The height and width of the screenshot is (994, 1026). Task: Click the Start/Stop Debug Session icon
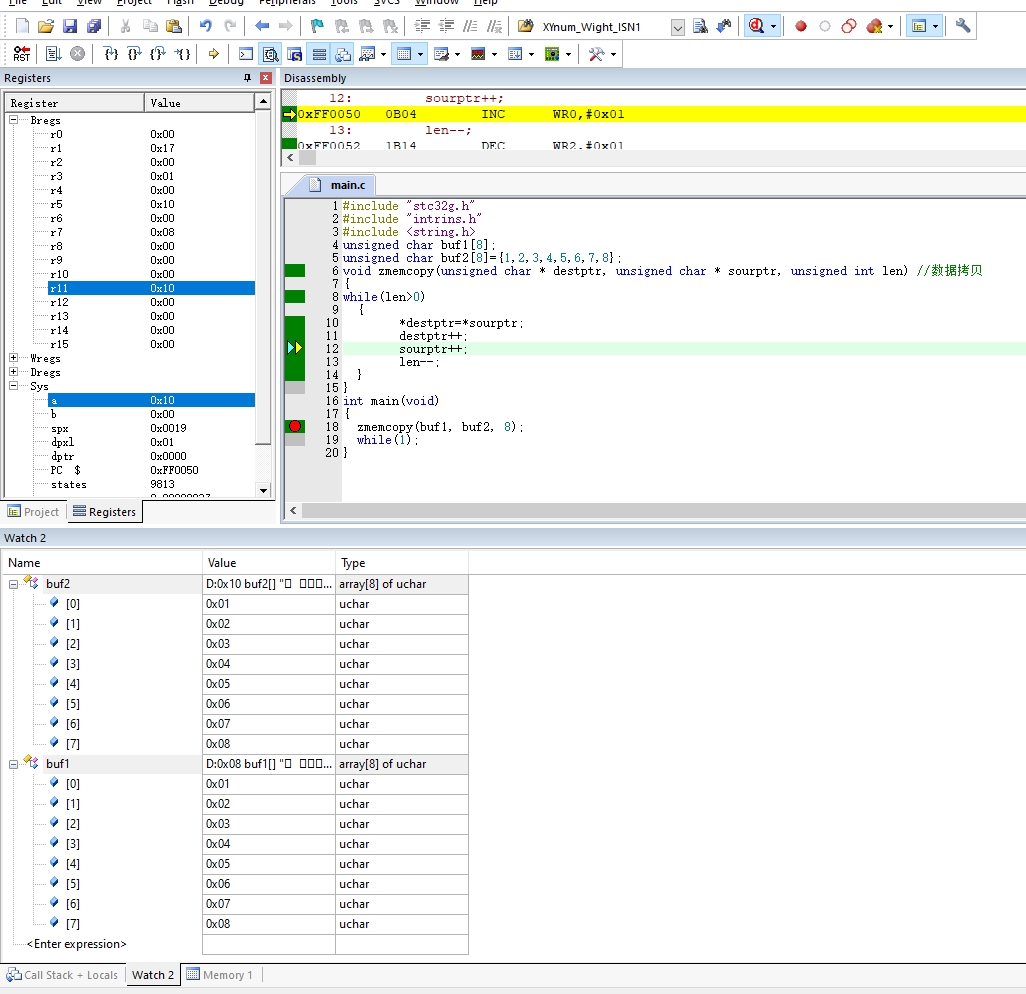757,26
